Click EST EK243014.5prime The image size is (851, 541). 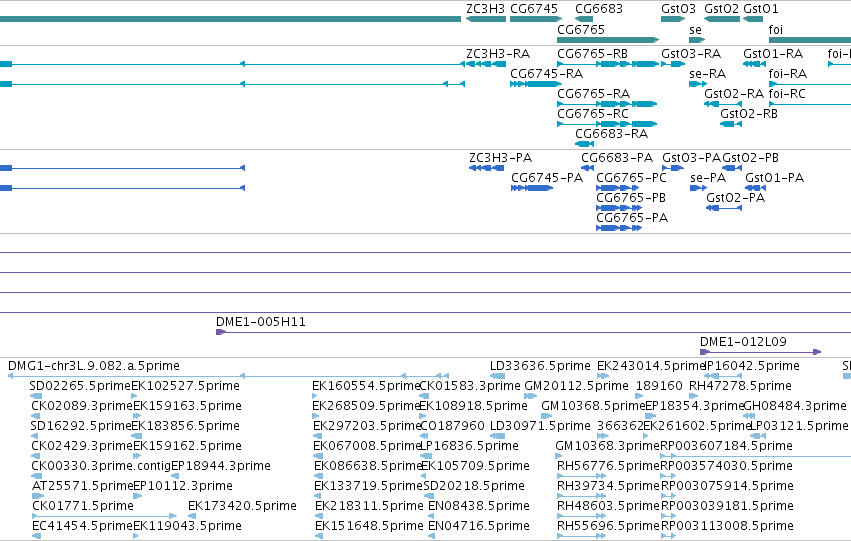click(603, 375)
